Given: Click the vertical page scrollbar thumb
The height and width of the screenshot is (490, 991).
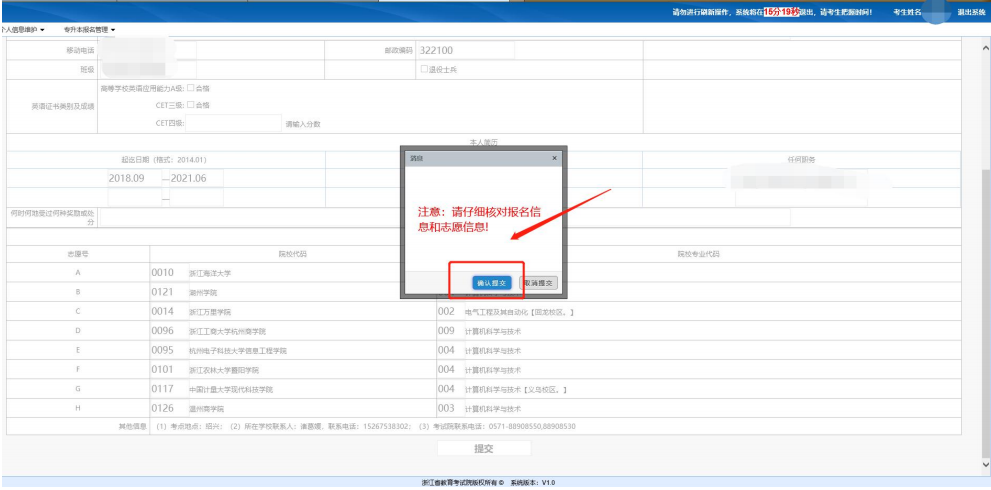Looking at the screenshot, I should click(985, 300).
